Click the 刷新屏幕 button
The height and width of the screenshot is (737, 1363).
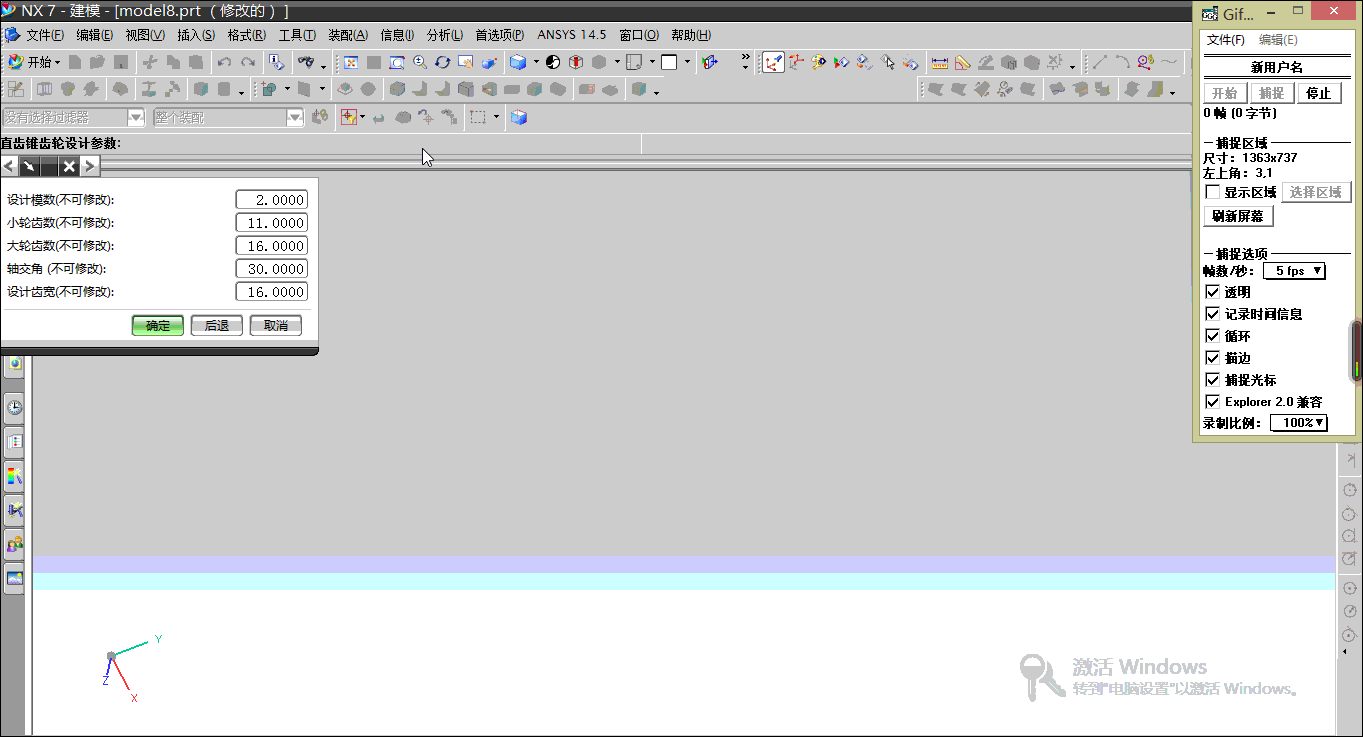[1238, 216]
